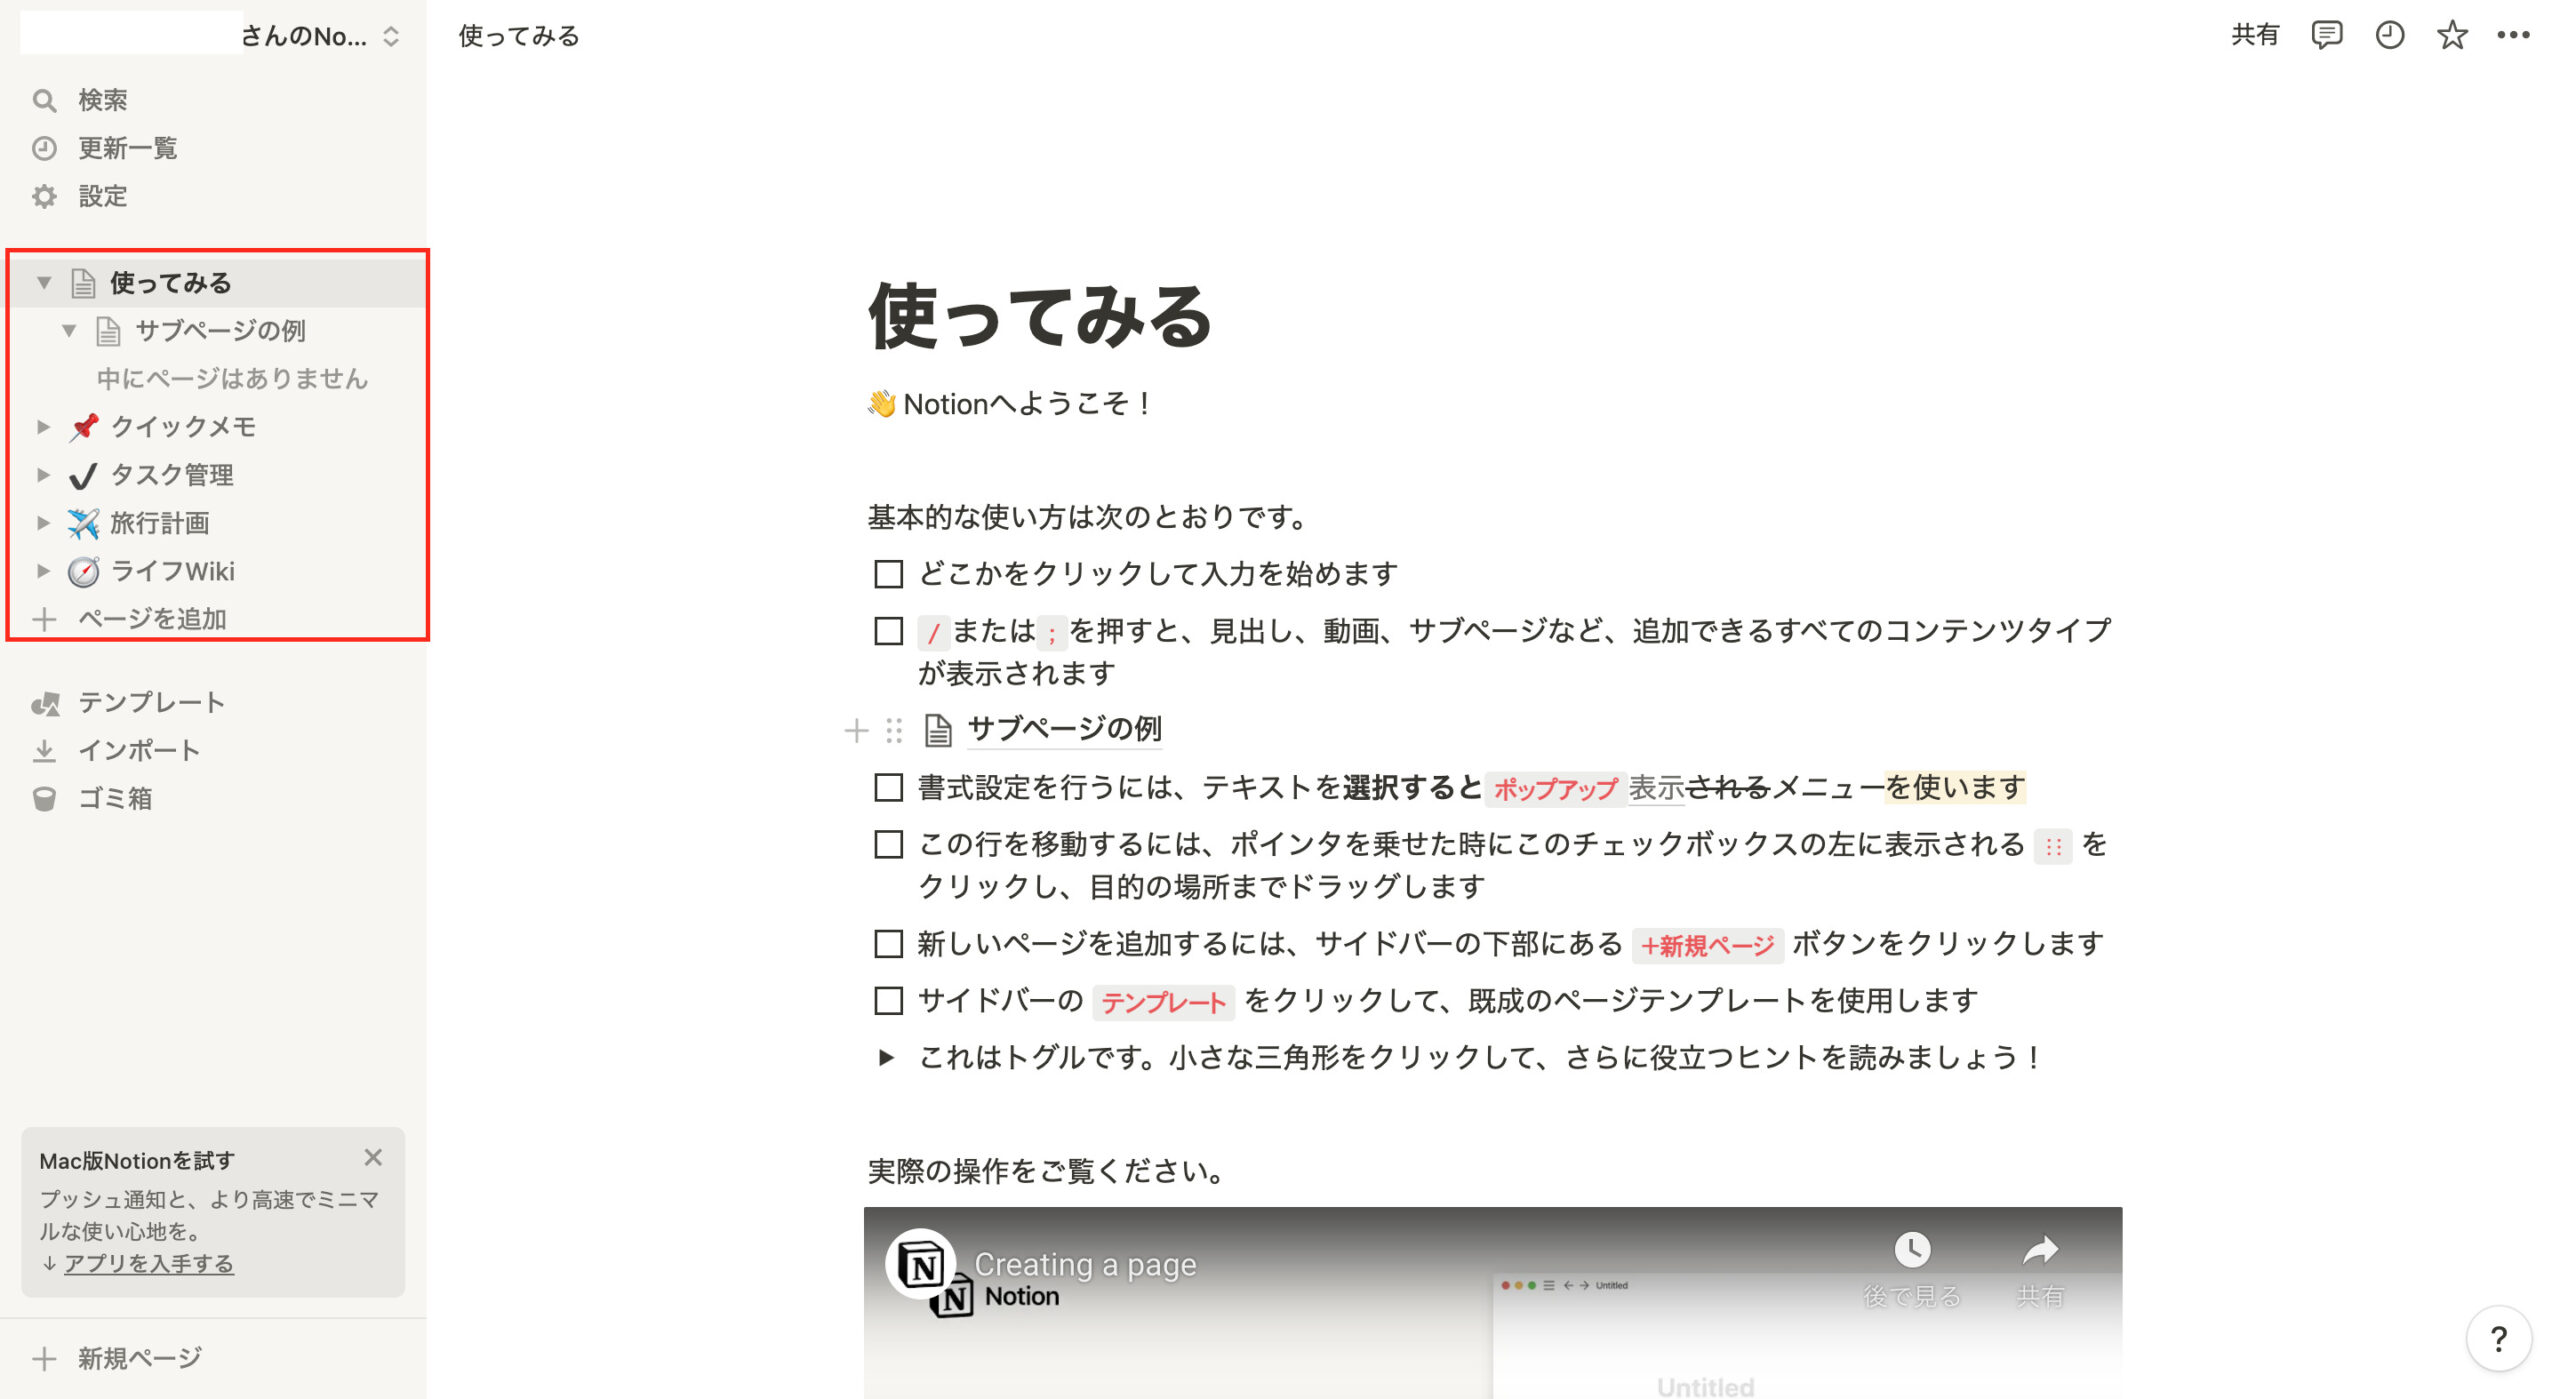Image resolution: width=2560 pixels, height=1399 pixels.
Task: Click the search magnifier icon in sidebar
Action: pos(44,100)
